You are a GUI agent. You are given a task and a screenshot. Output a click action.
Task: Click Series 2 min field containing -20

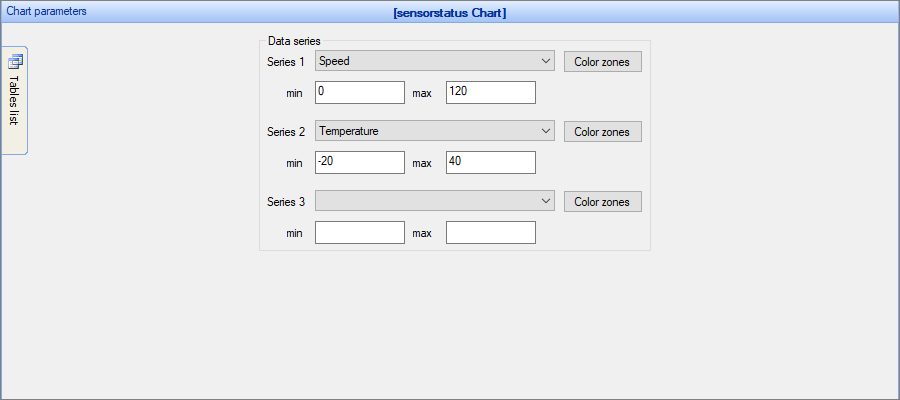pyautogui.click(x=360, y=162)
